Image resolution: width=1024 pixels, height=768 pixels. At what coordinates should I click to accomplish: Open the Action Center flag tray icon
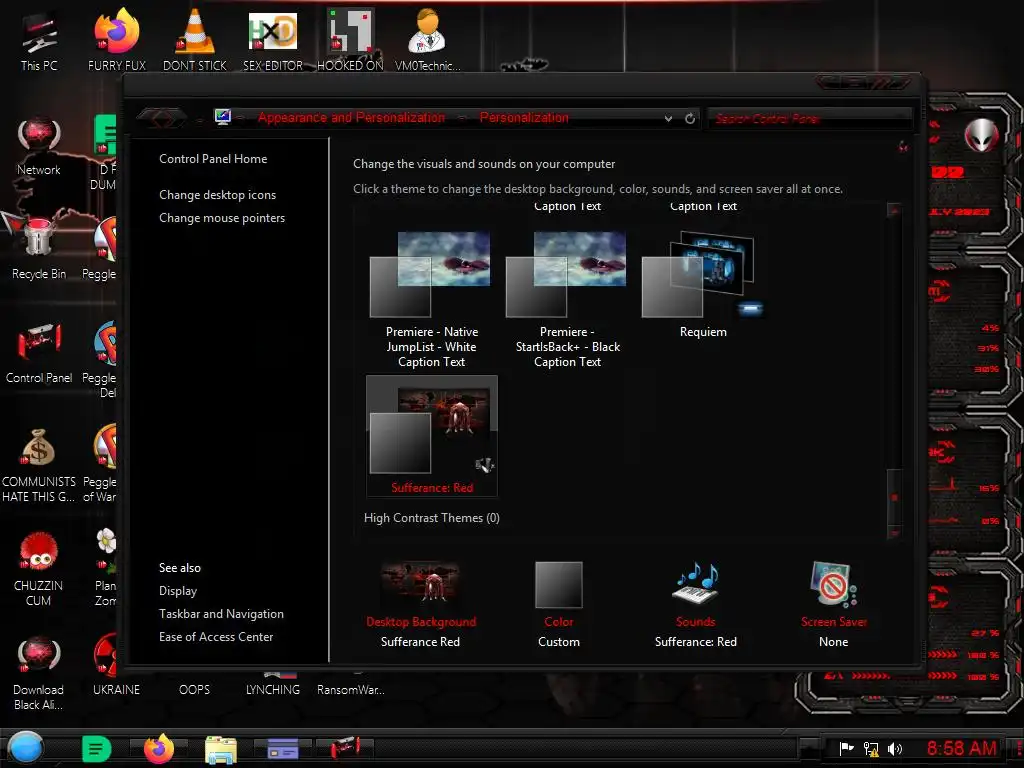[846, 748]
